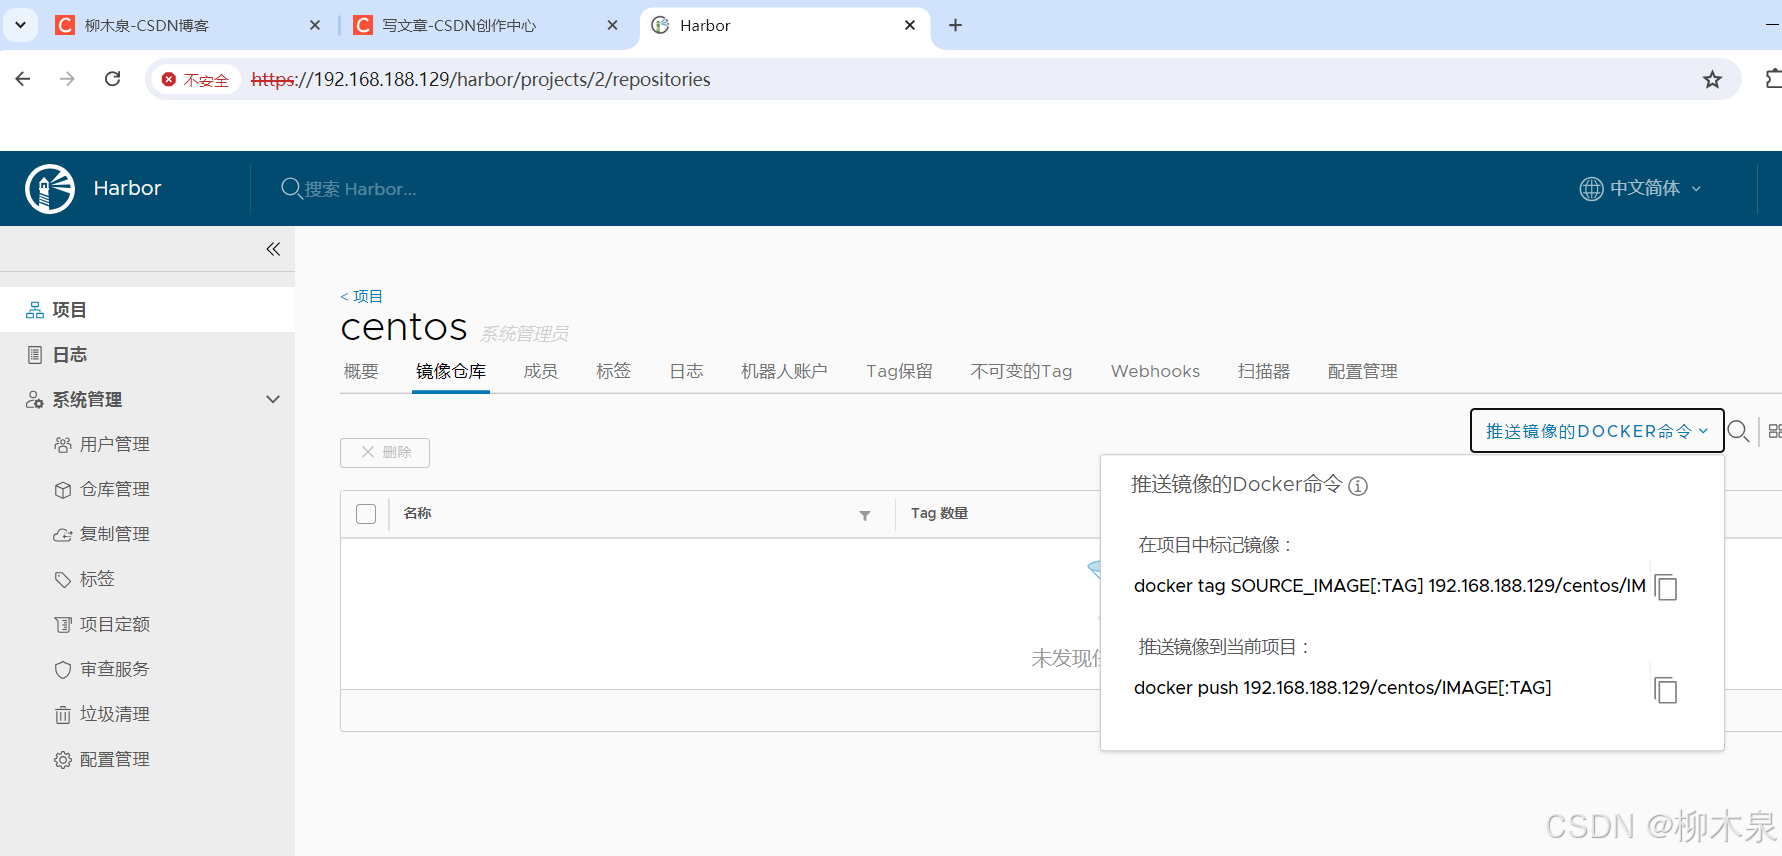Viewport: 1782px width, 856px height.
Task: Close the Harbor browser tab
Action: (x=910, y=25)
